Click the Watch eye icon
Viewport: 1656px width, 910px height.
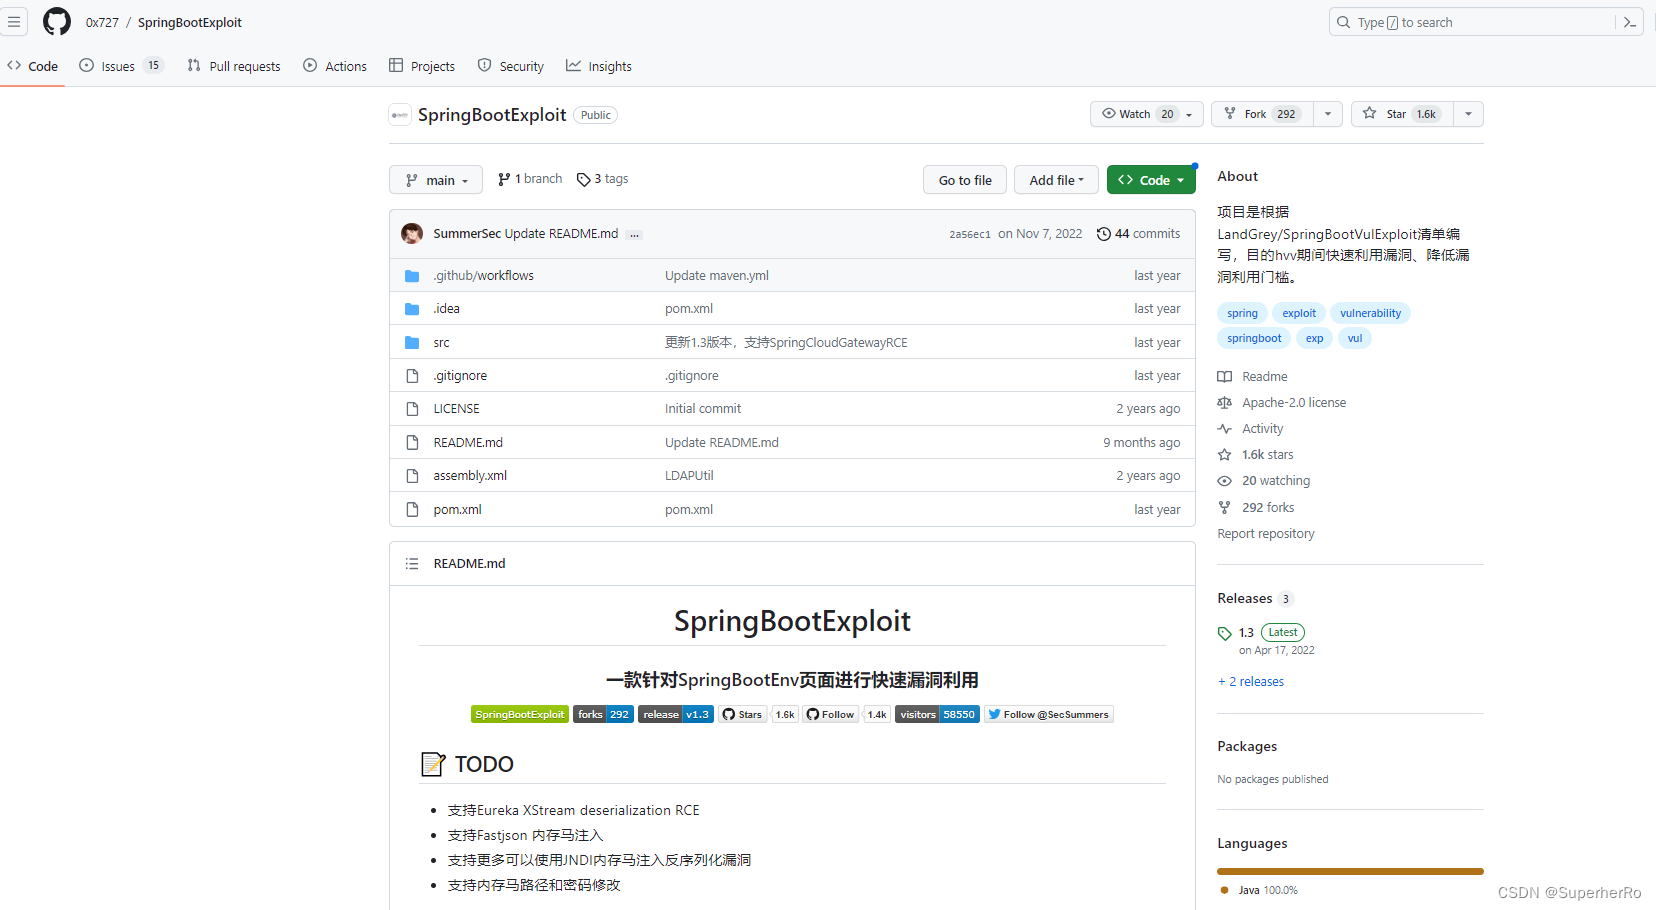[1110, 113]
